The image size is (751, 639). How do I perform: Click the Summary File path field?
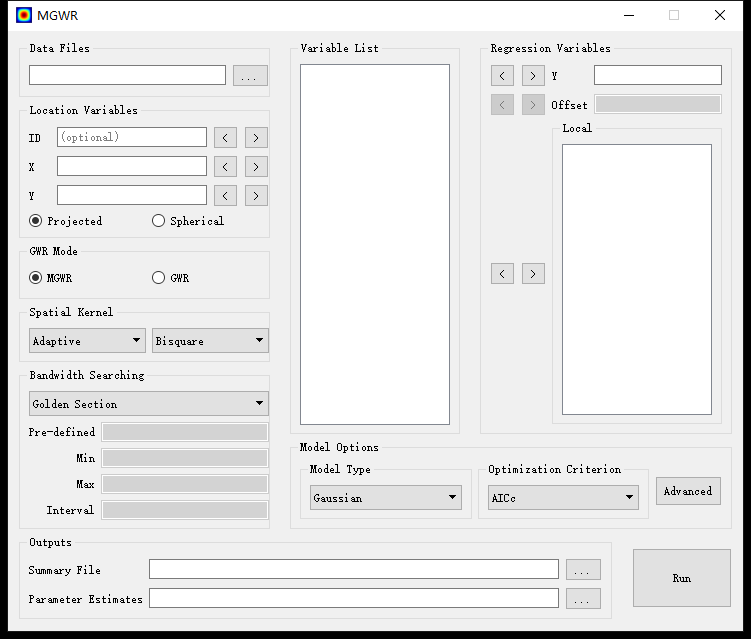(x=354, y=569)
